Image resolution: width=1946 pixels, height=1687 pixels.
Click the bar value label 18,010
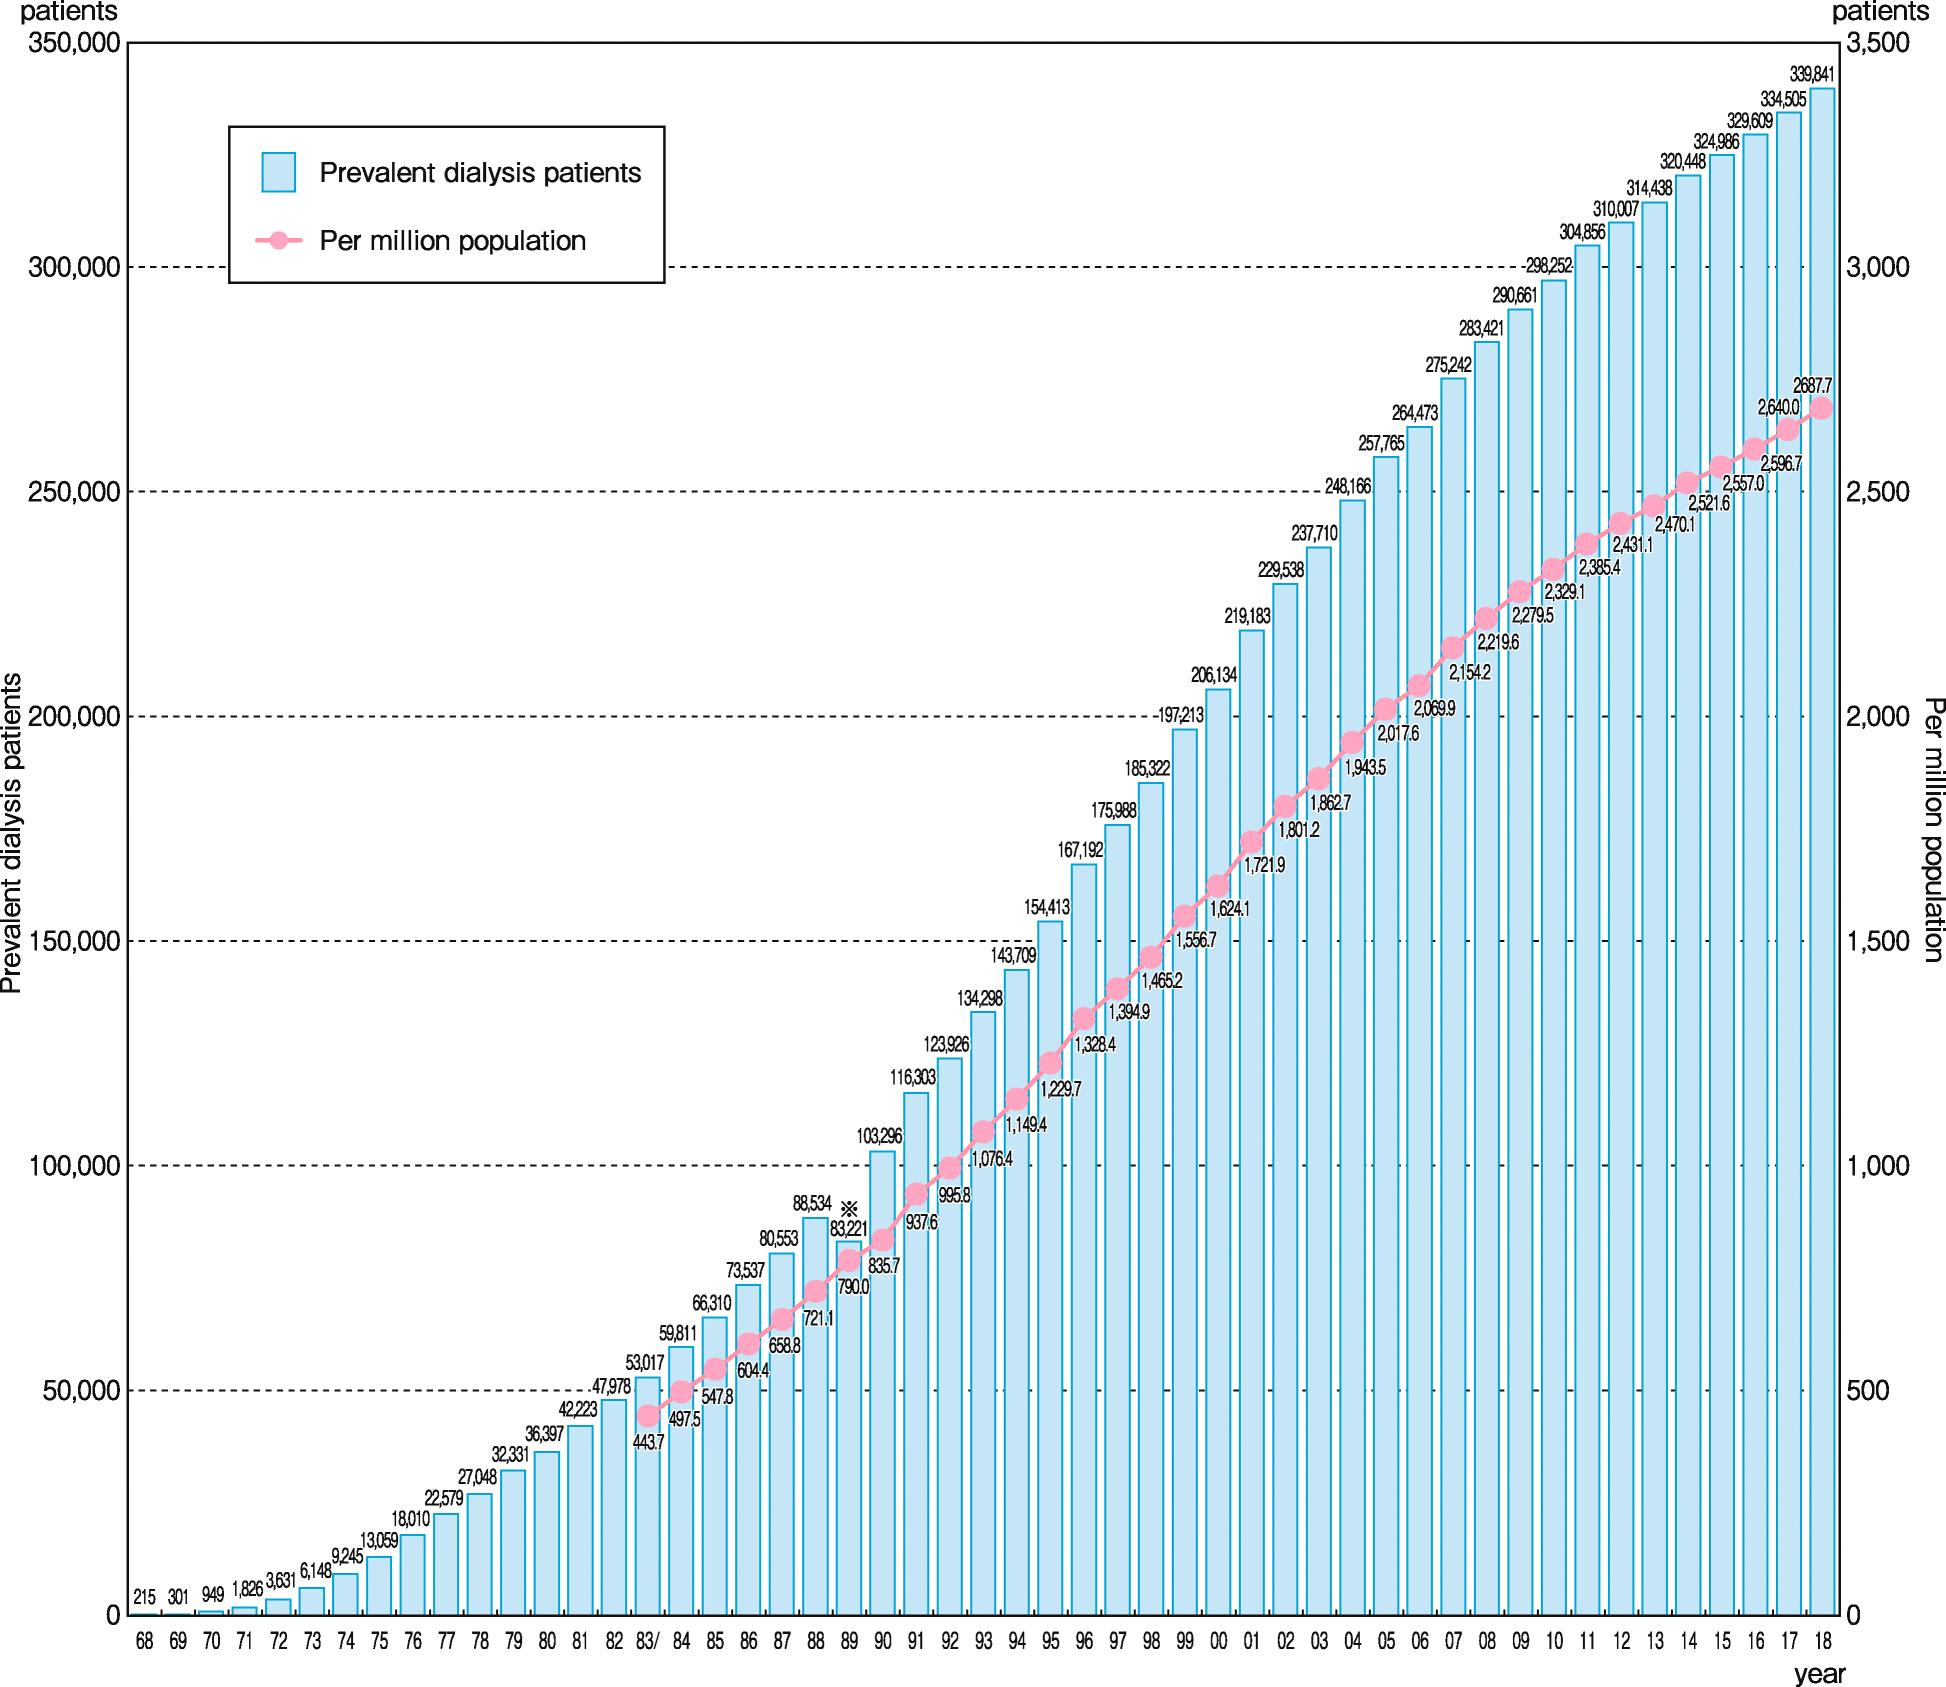(410, 1519)
